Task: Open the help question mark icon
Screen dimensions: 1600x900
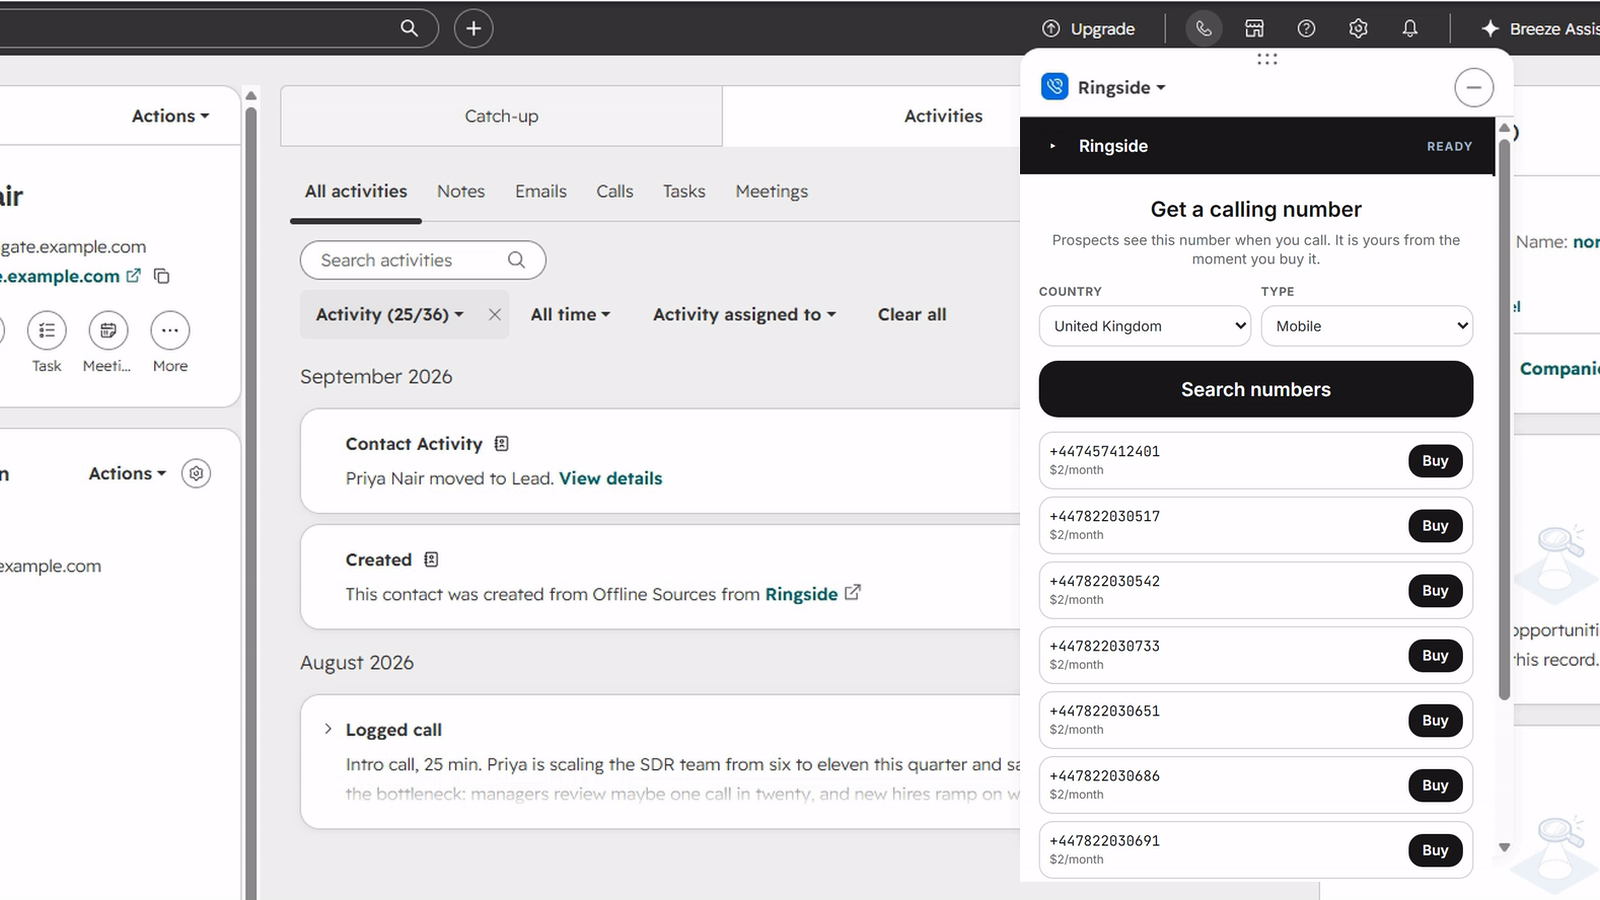Action: pos(1306,28)
